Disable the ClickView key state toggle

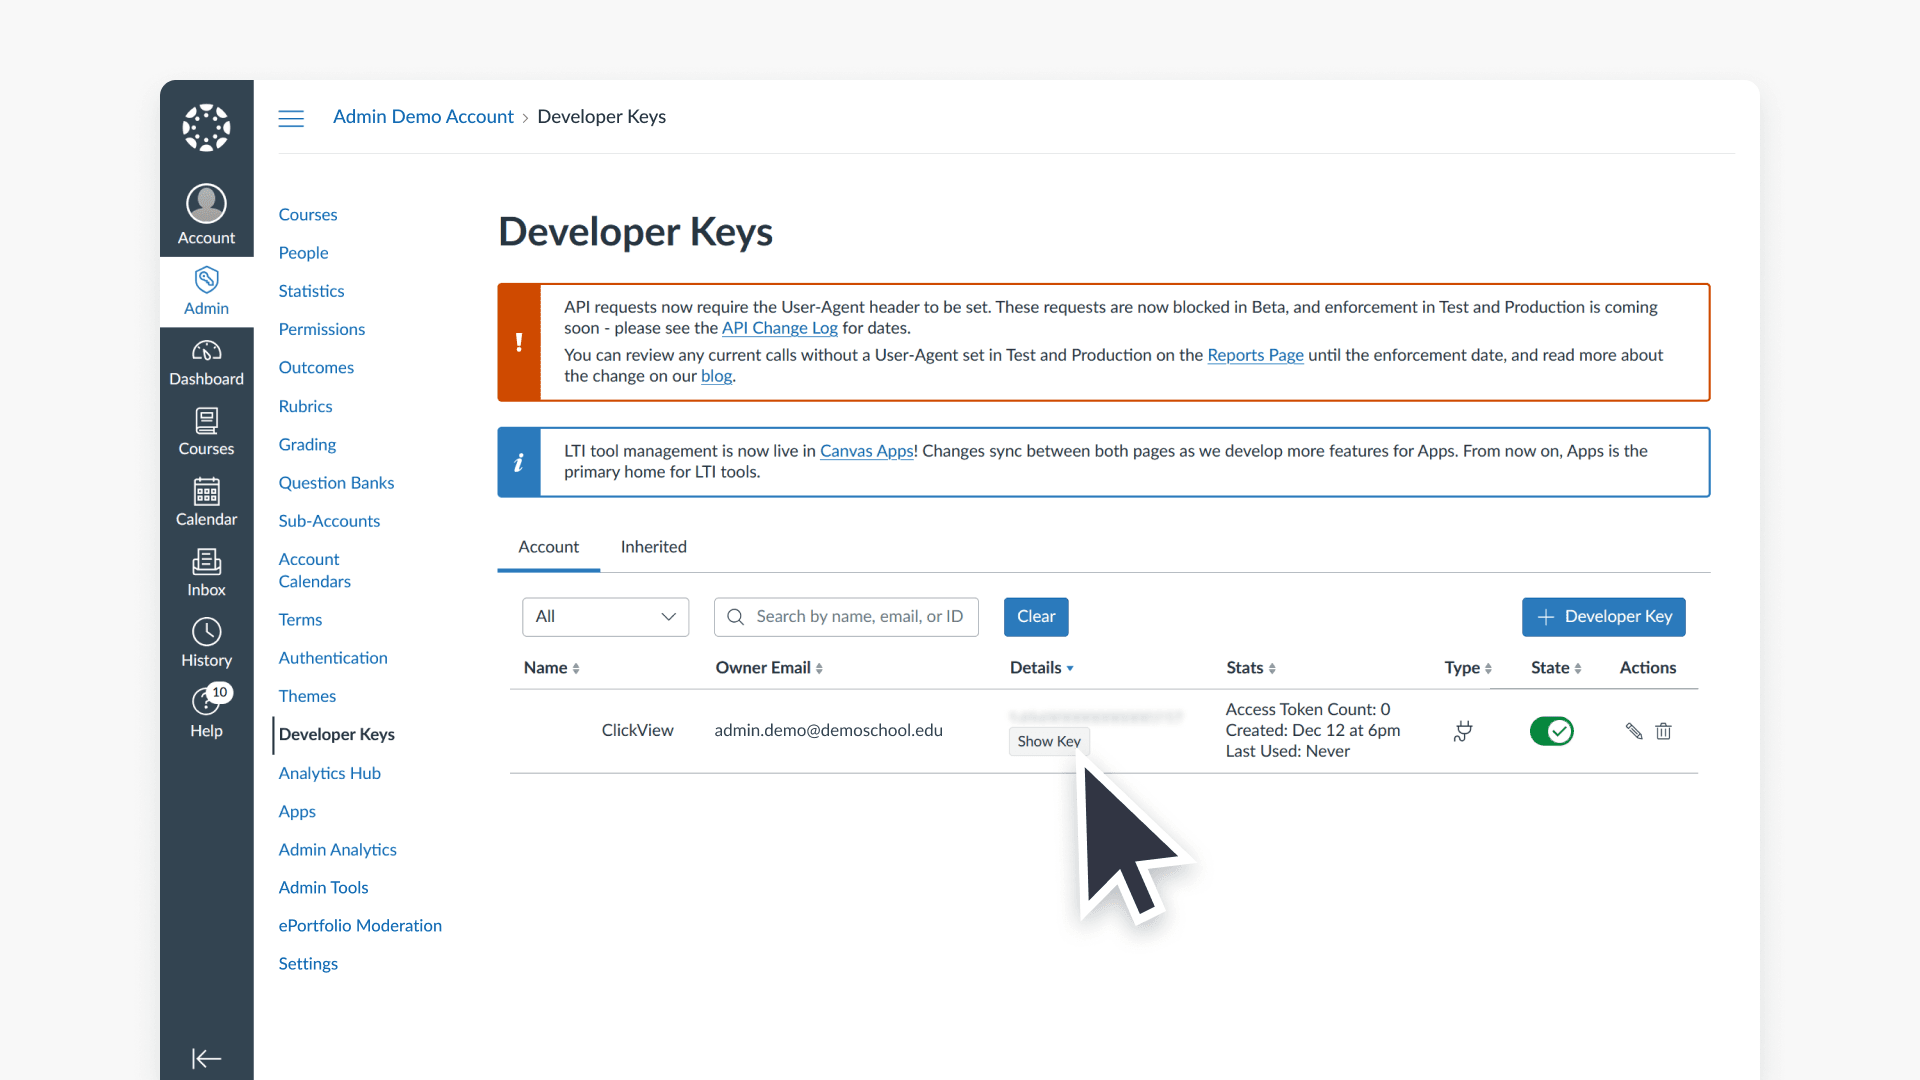pos(1551,731)
